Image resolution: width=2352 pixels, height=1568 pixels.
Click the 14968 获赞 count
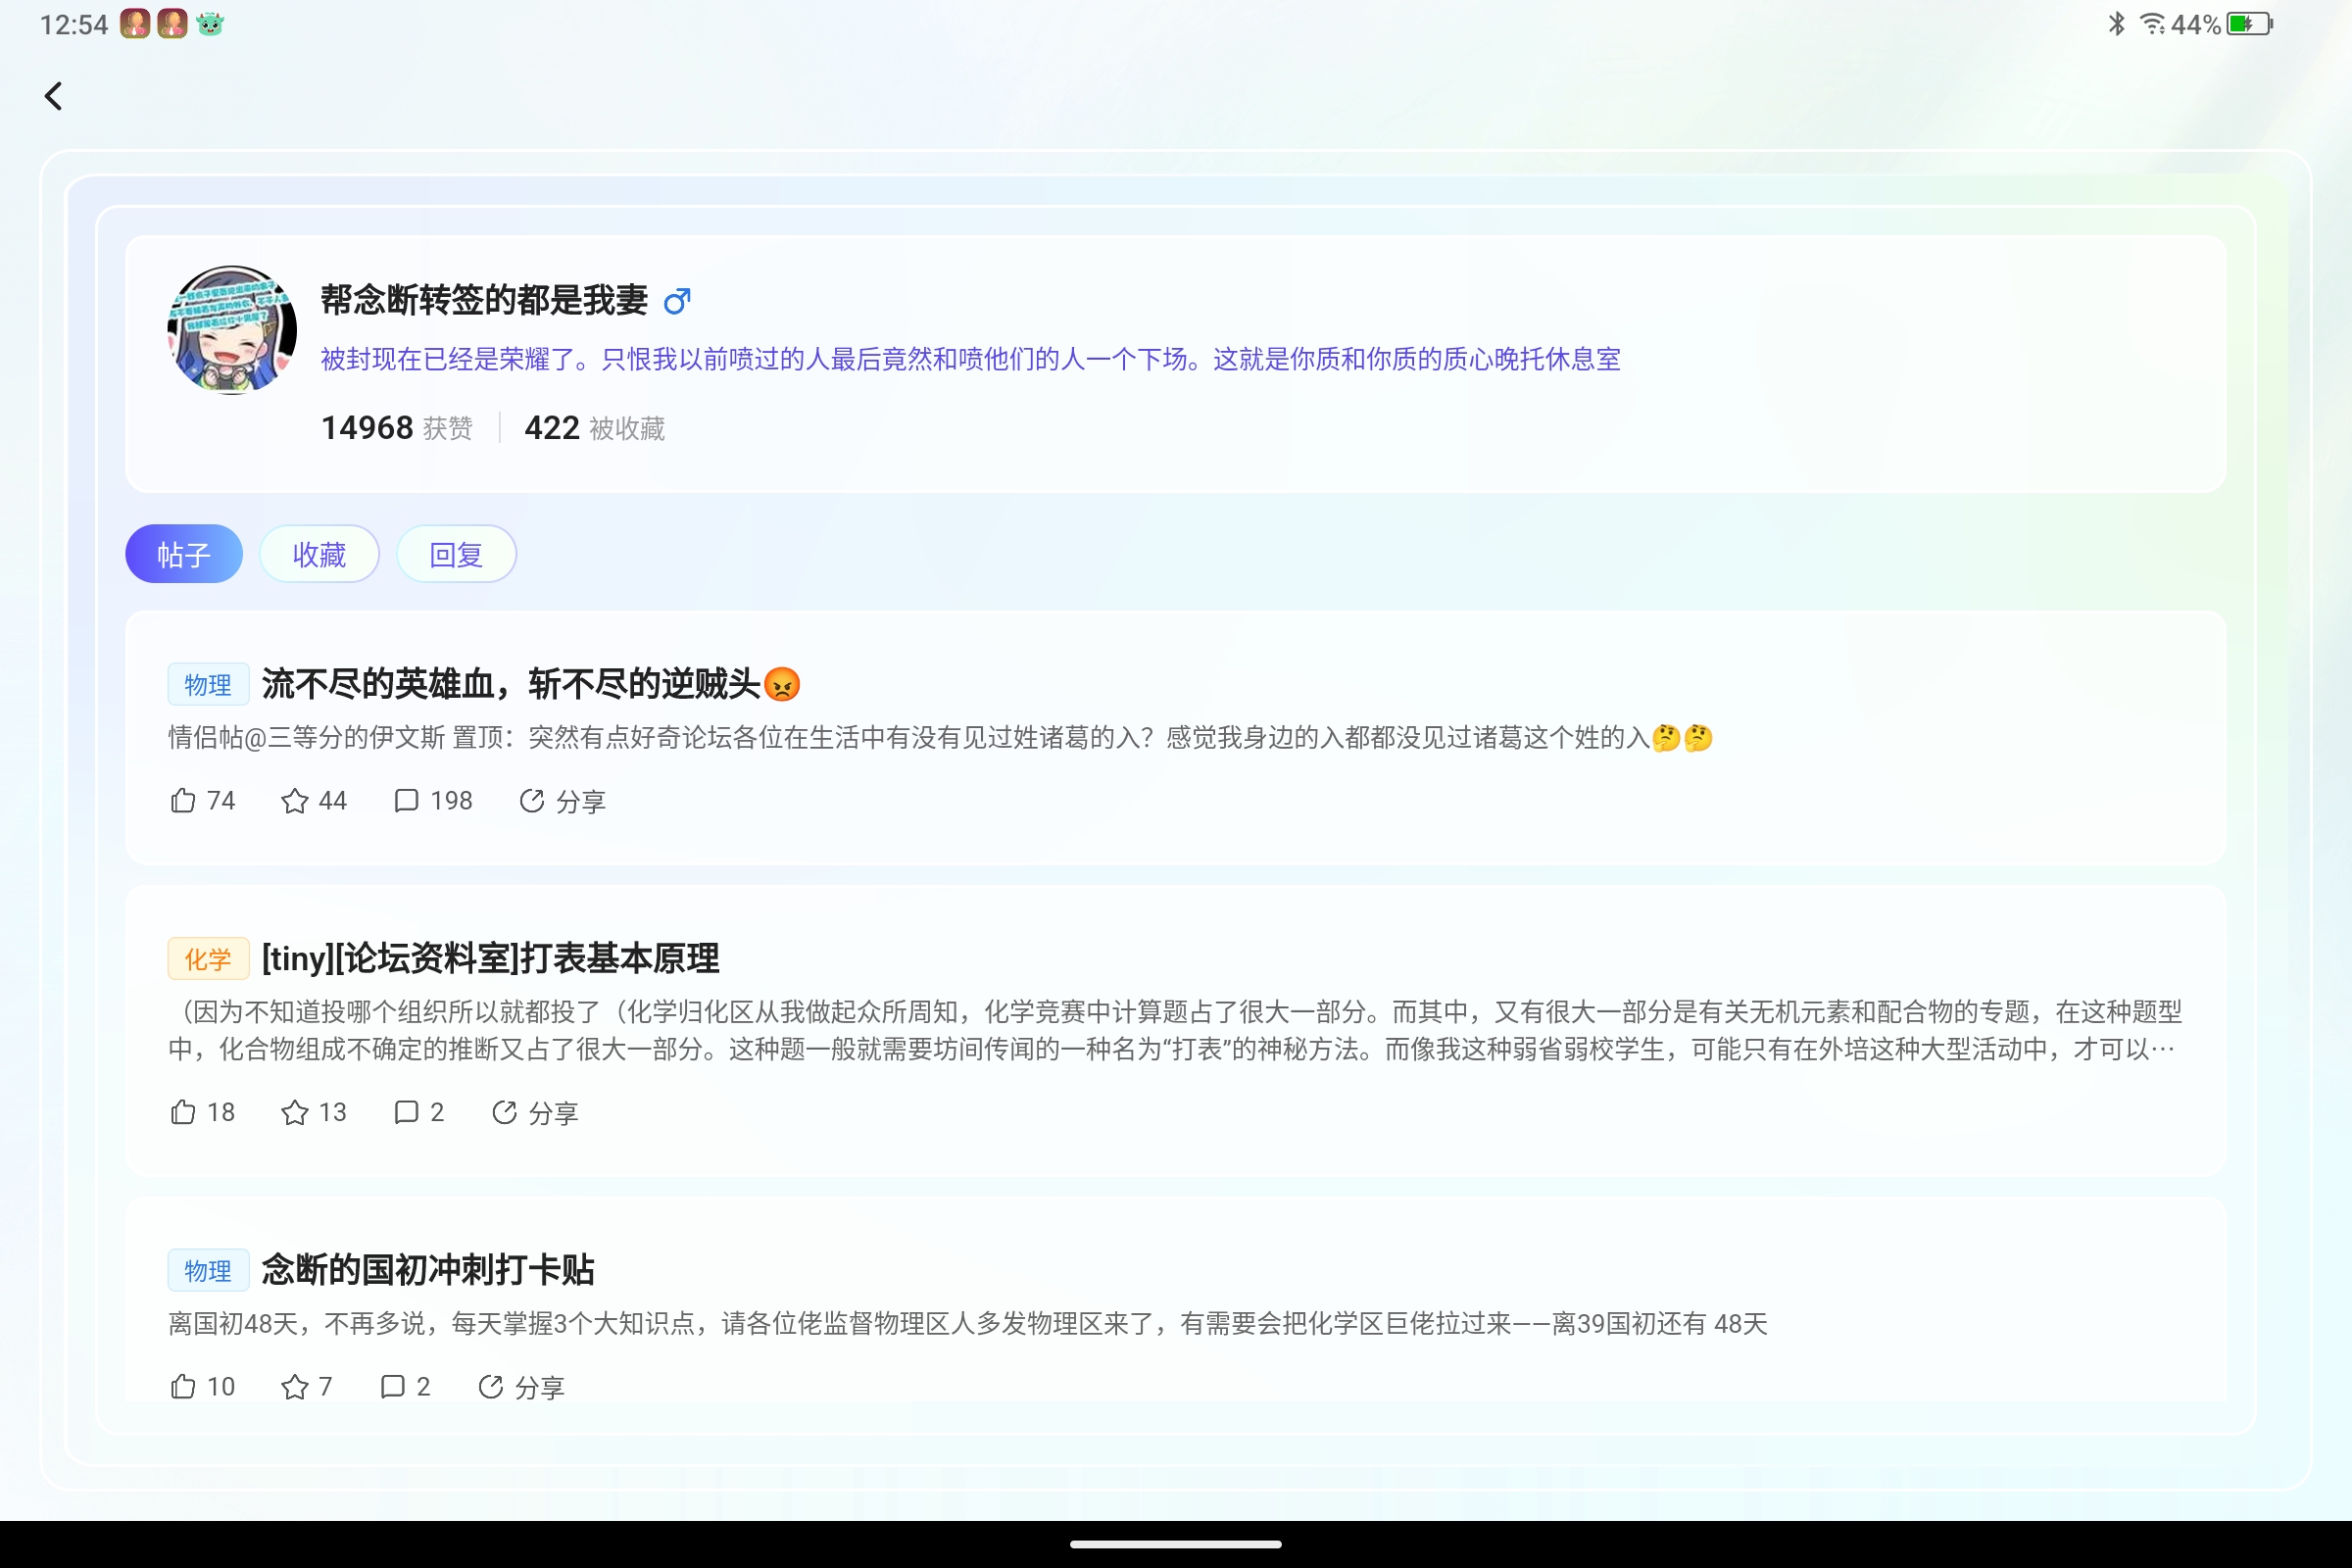click(397, 428)
